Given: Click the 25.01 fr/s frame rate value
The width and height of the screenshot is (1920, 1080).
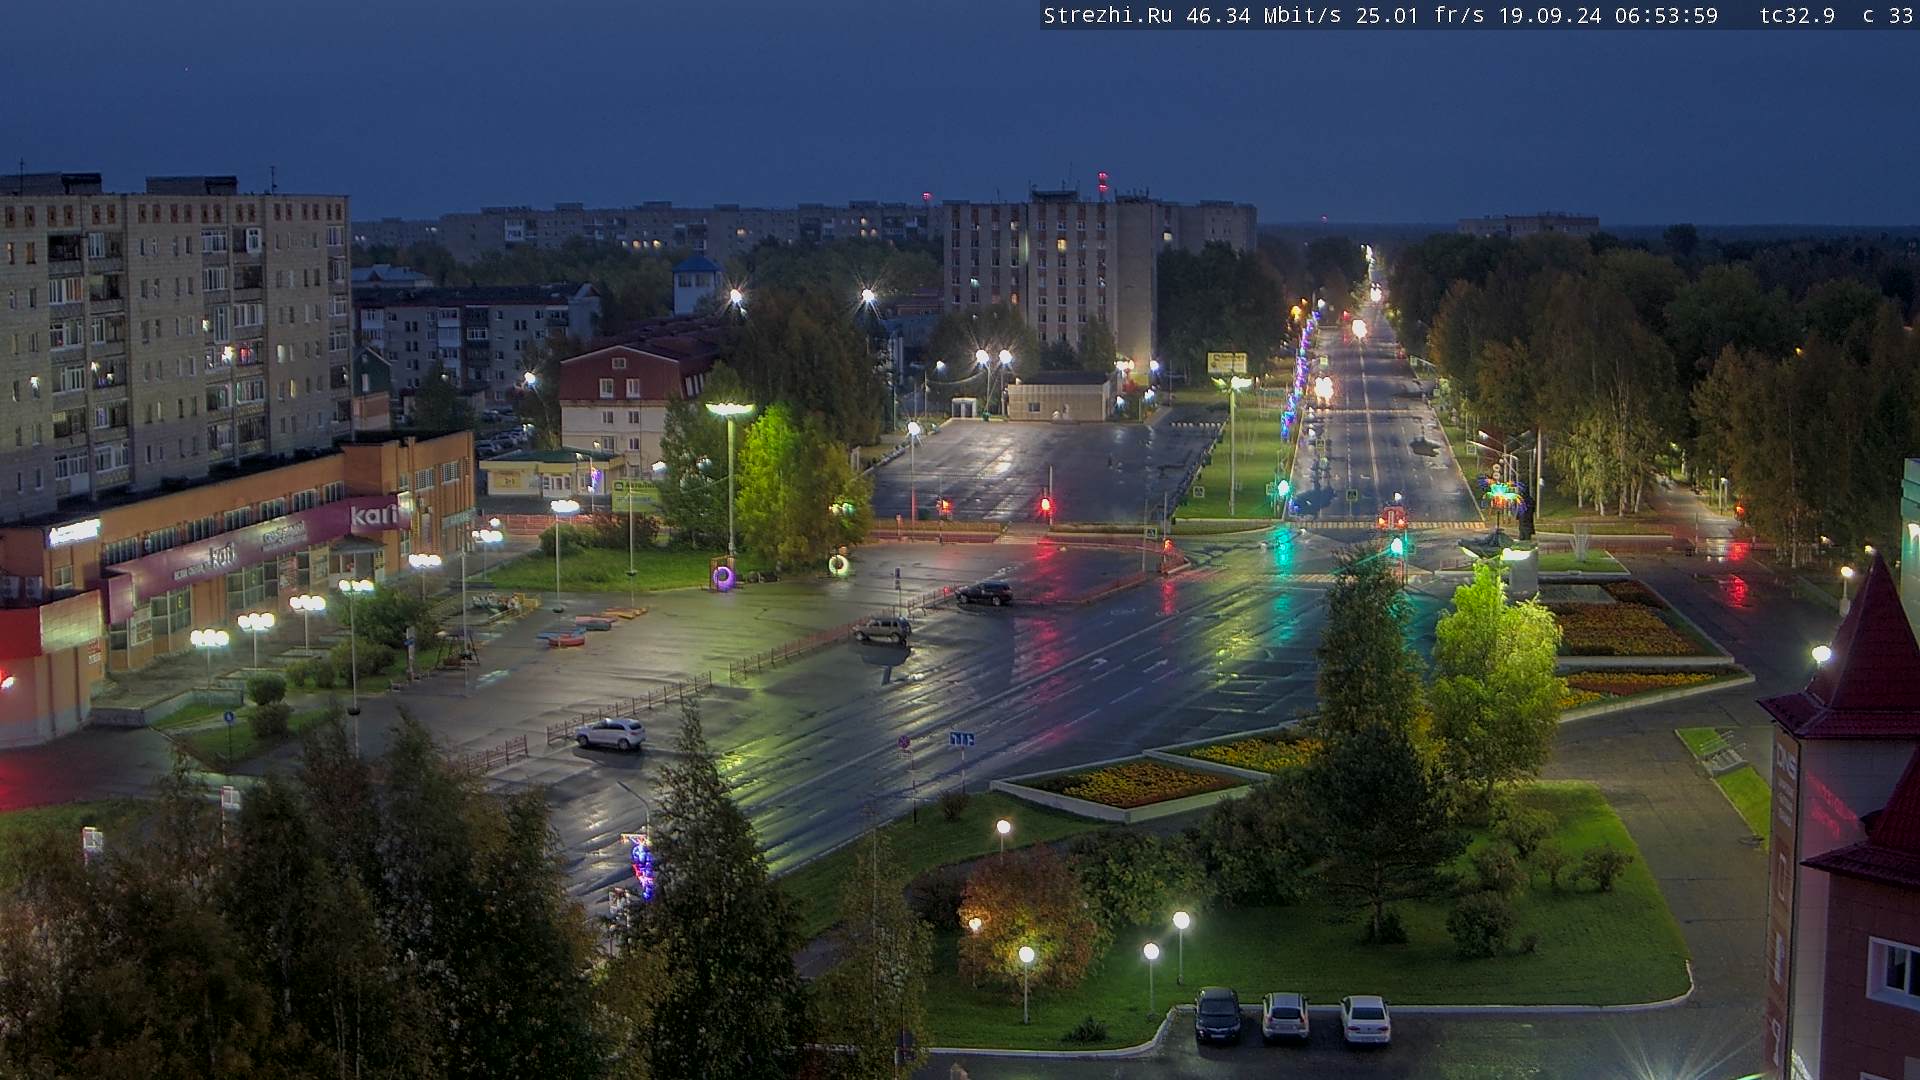Looking at the screenshot, I should coord(1420,16).
